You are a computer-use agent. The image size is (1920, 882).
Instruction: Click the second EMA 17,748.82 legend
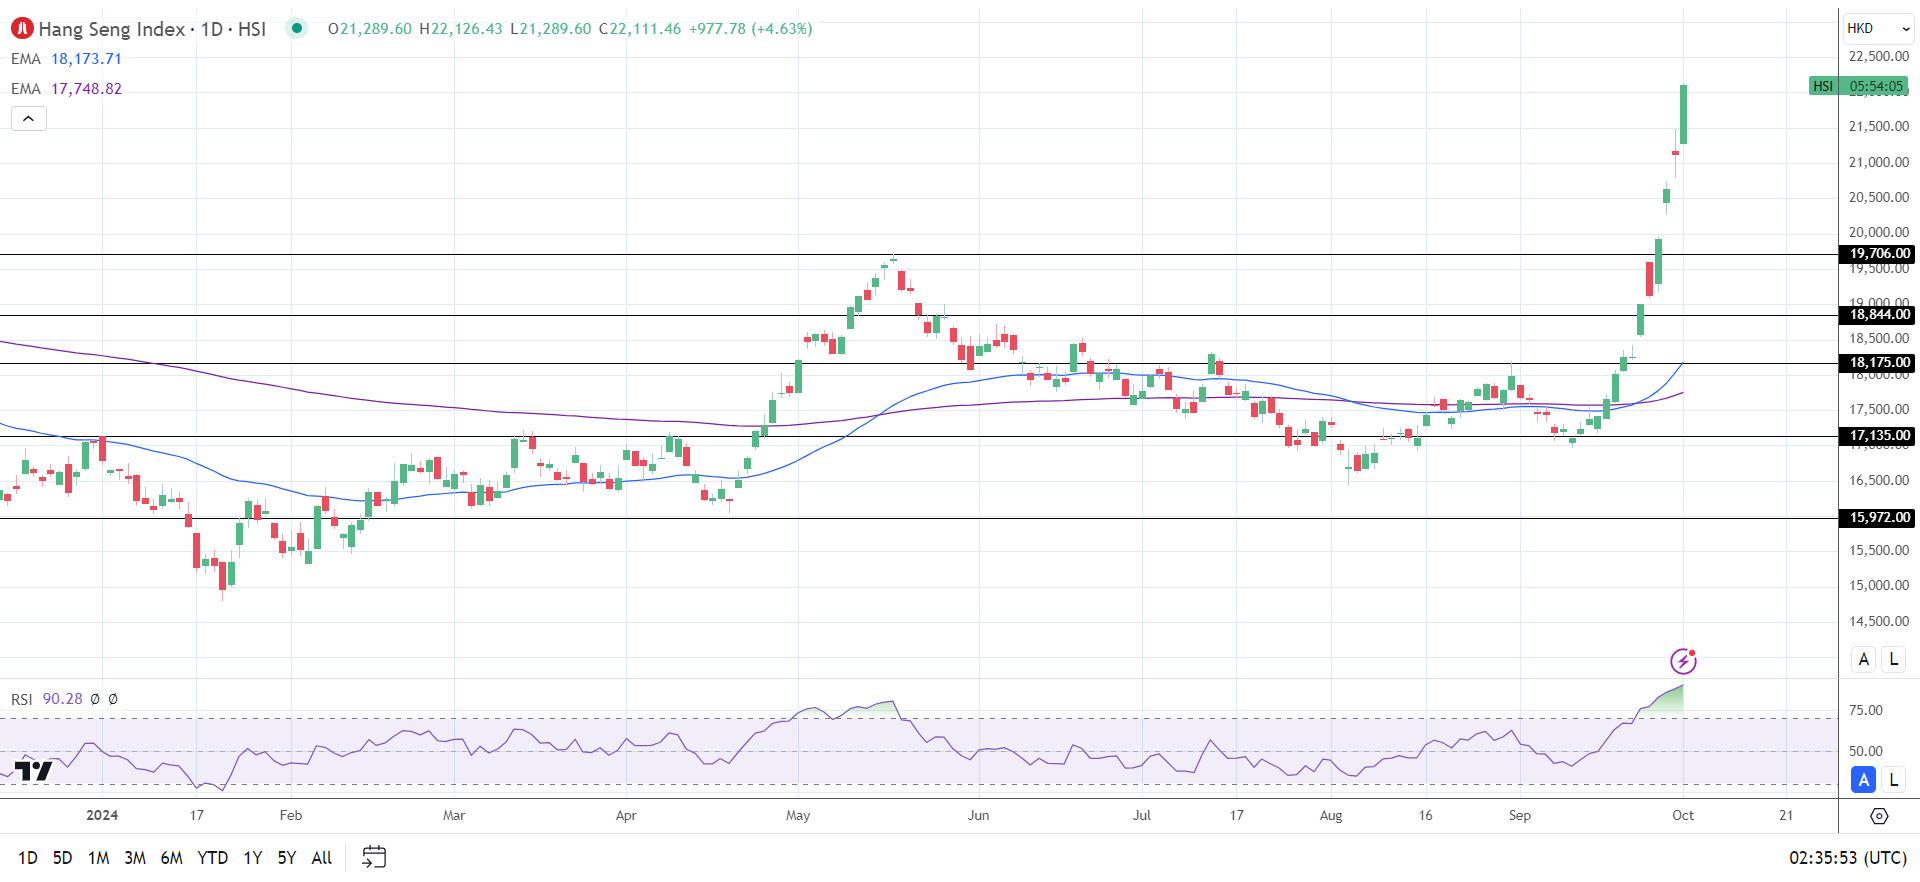point(66,89)
